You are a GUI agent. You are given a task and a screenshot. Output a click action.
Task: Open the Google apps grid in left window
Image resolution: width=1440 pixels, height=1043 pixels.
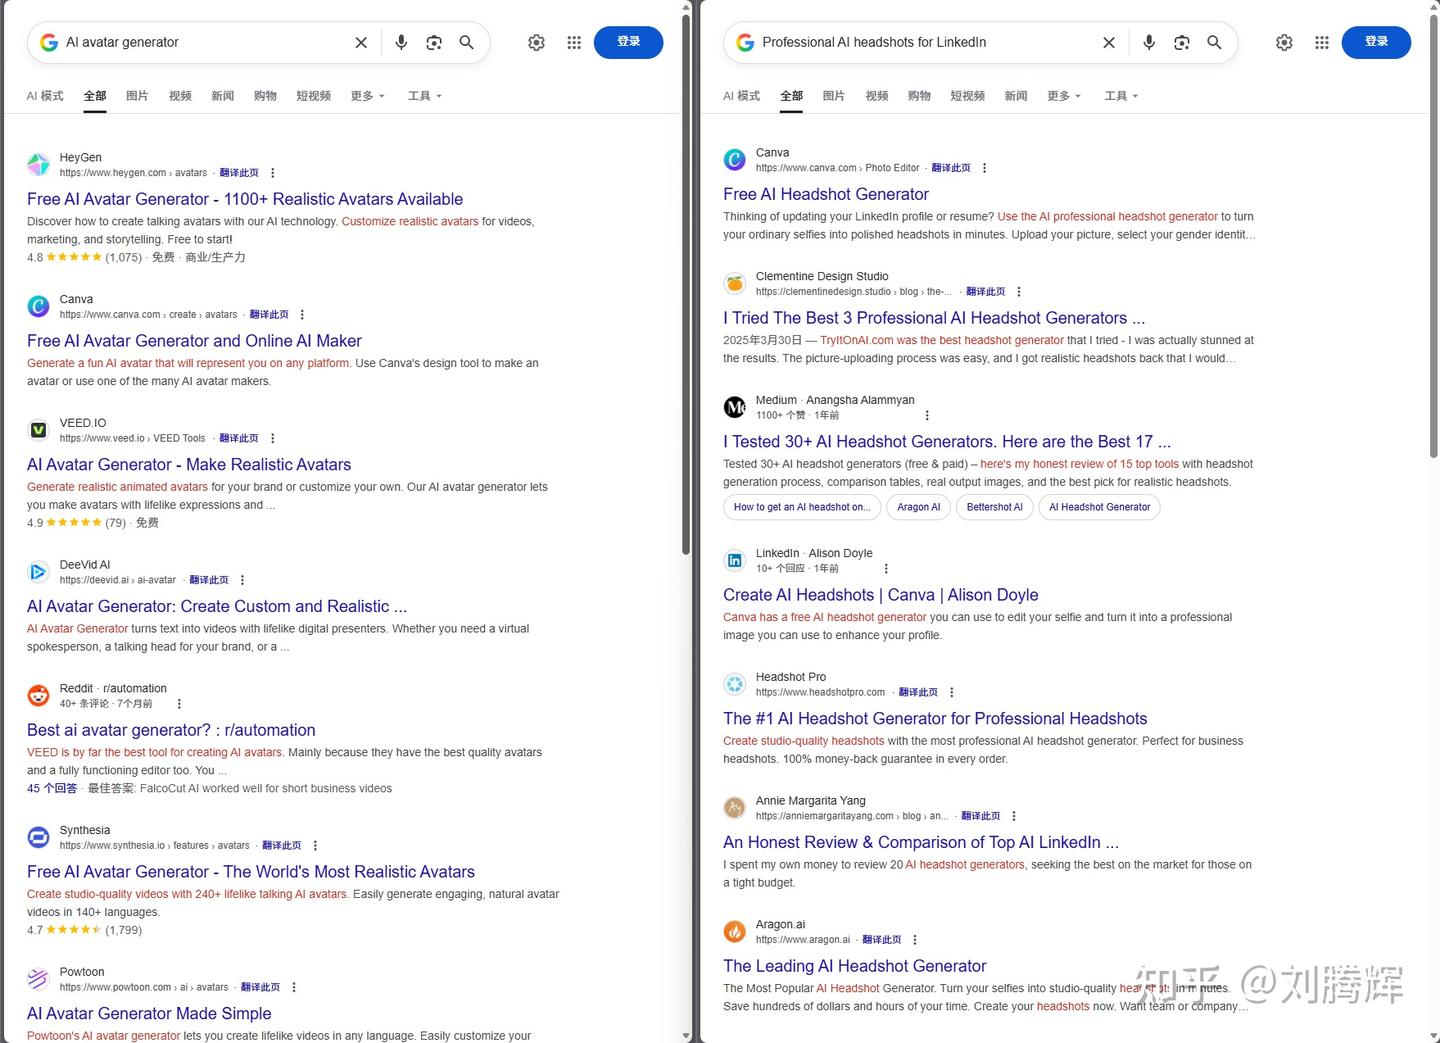coord(574,42)
